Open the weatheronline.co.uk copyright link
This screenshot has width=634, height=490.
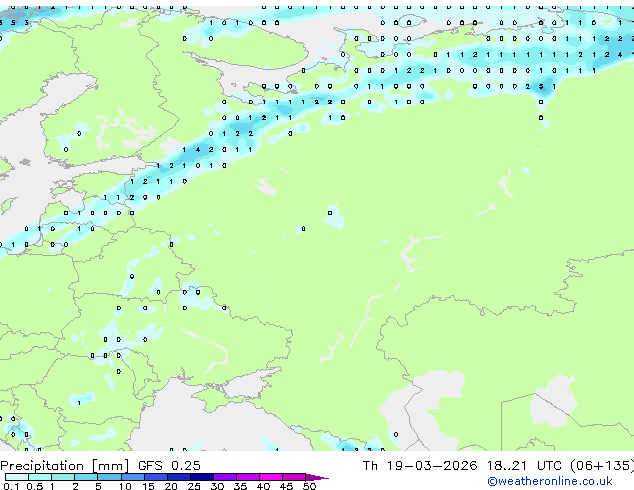pos(550,481)
